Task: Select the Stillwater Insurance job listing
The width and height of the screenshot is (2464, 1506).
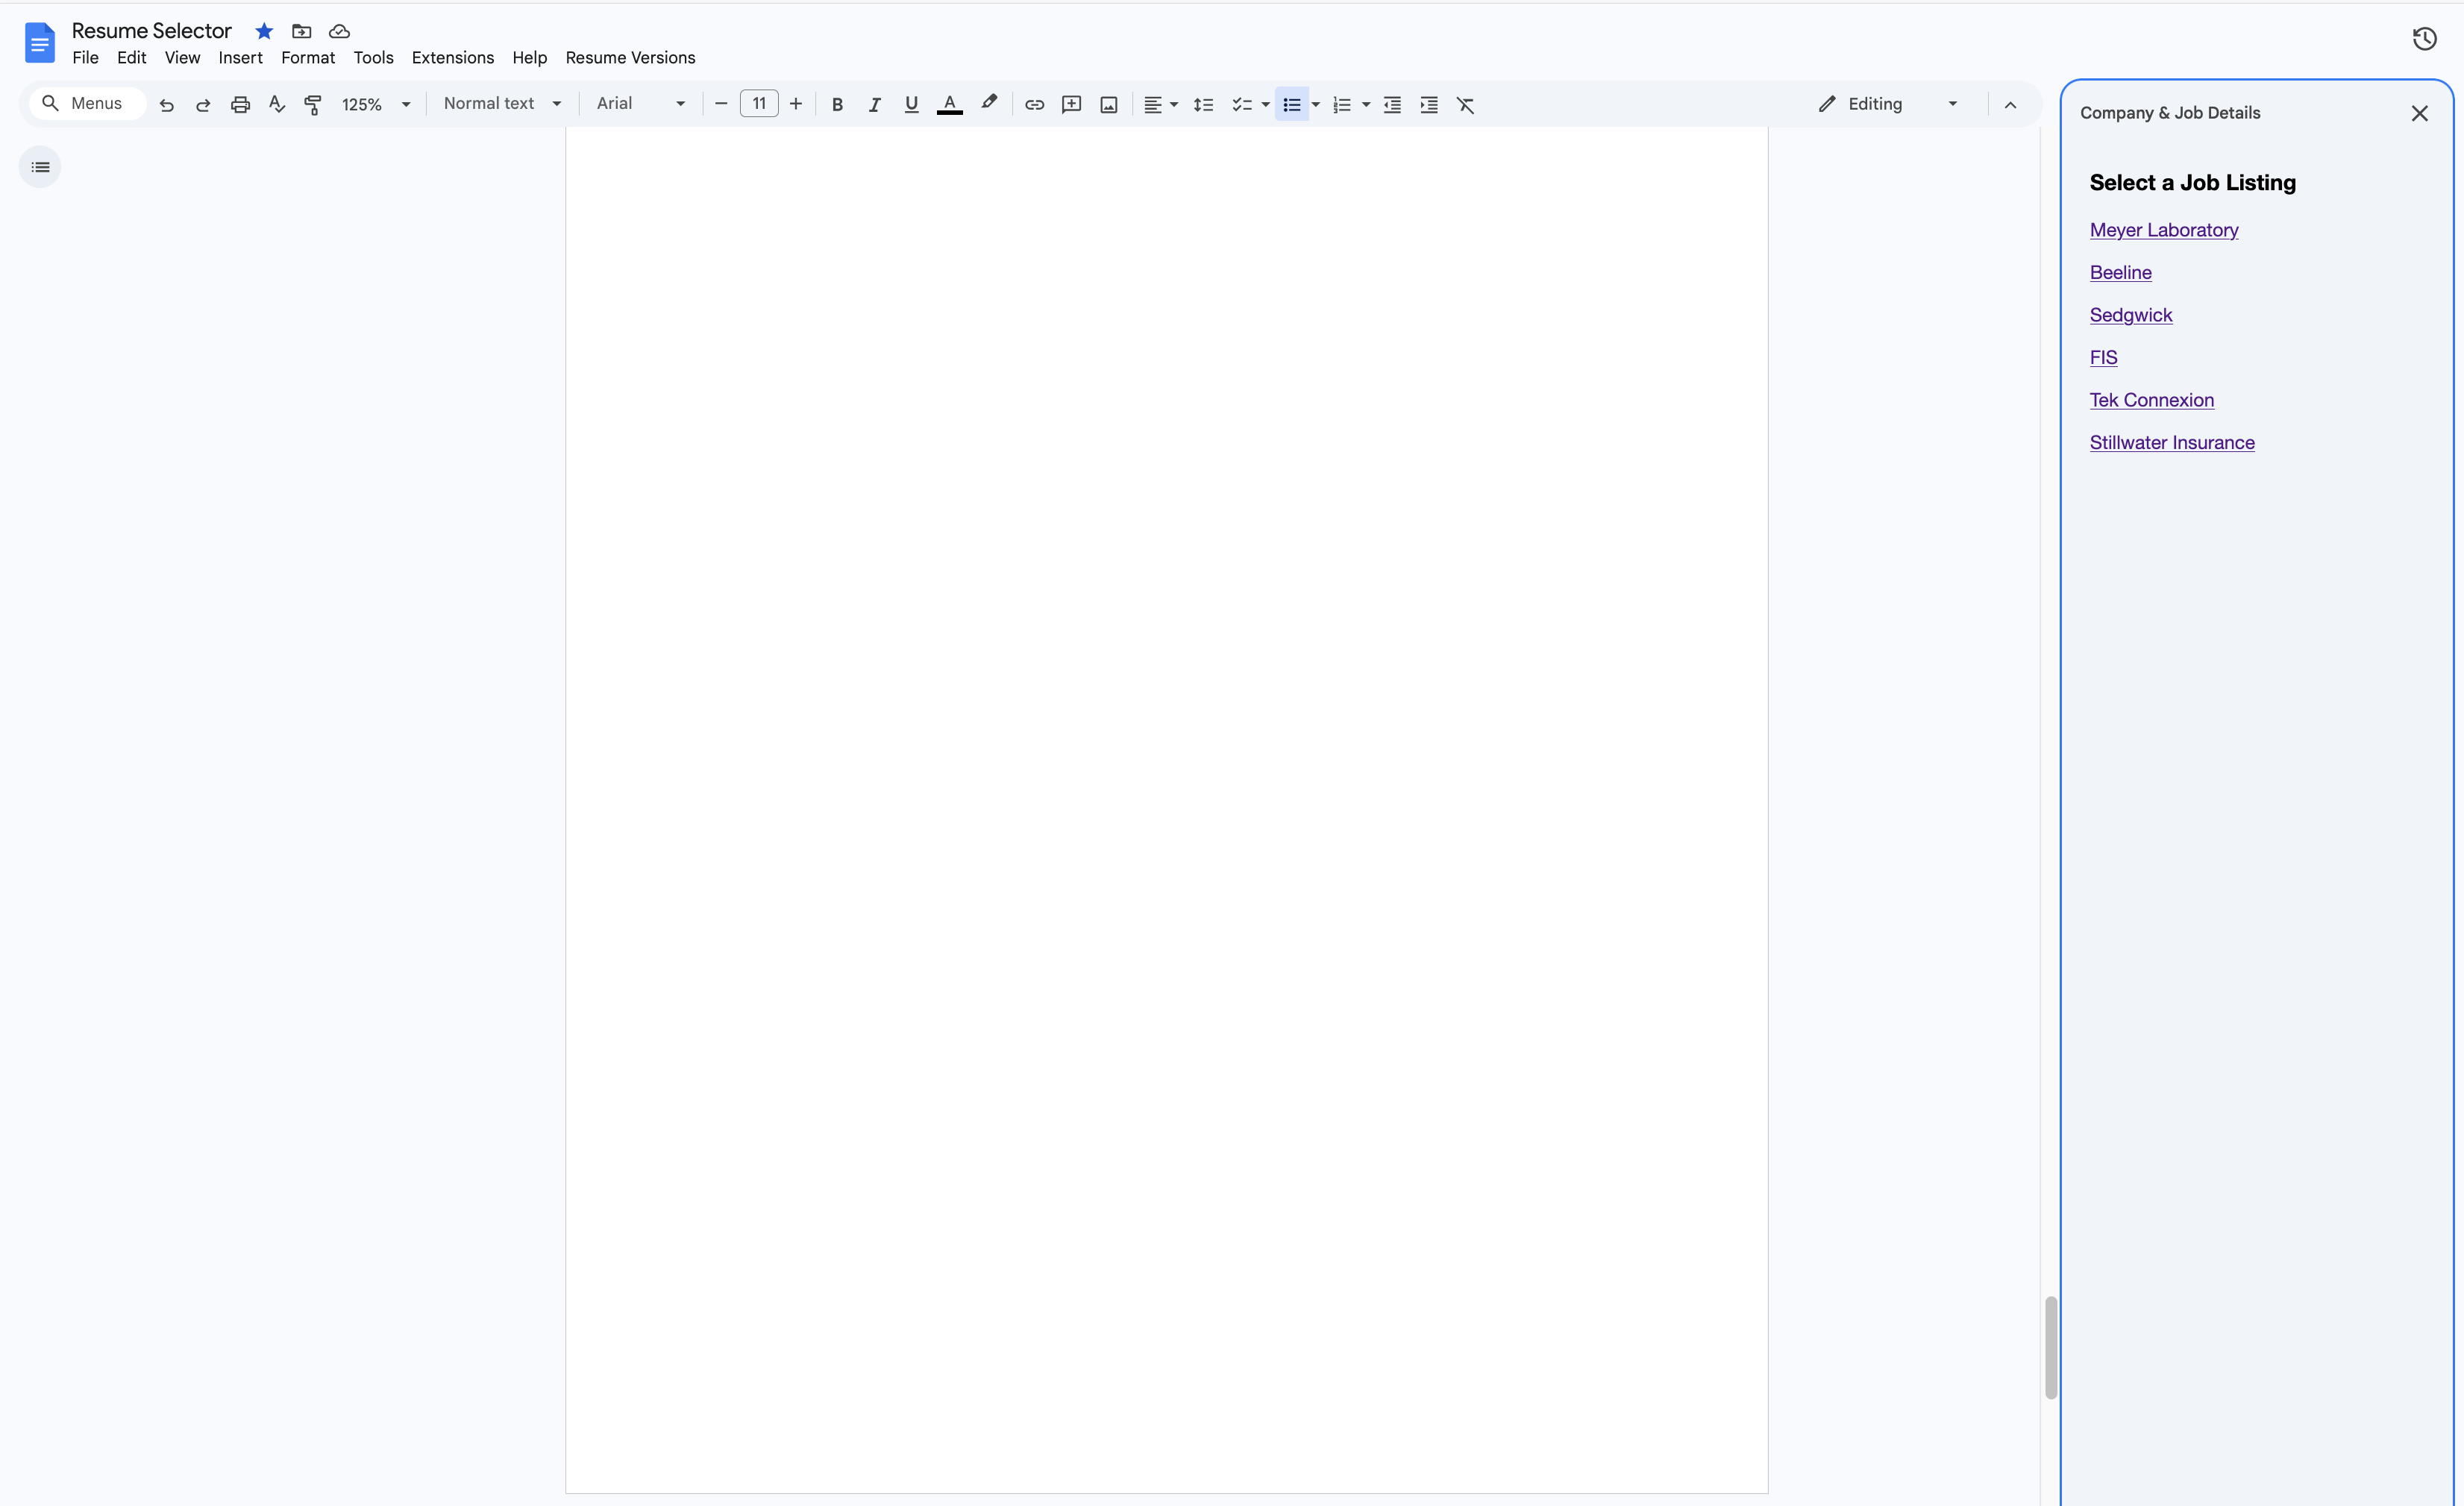Action: 2171,443
